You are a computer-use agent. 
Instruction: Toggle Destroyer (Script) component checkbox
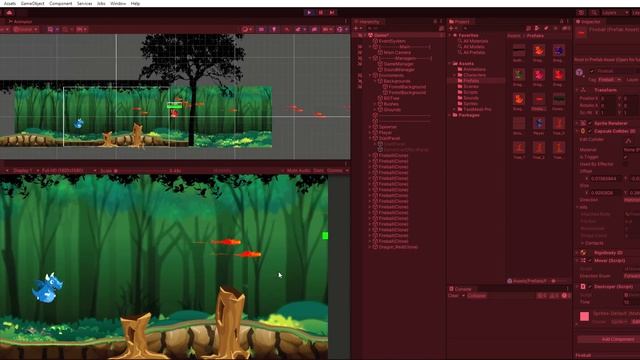[x=590, y=287]
